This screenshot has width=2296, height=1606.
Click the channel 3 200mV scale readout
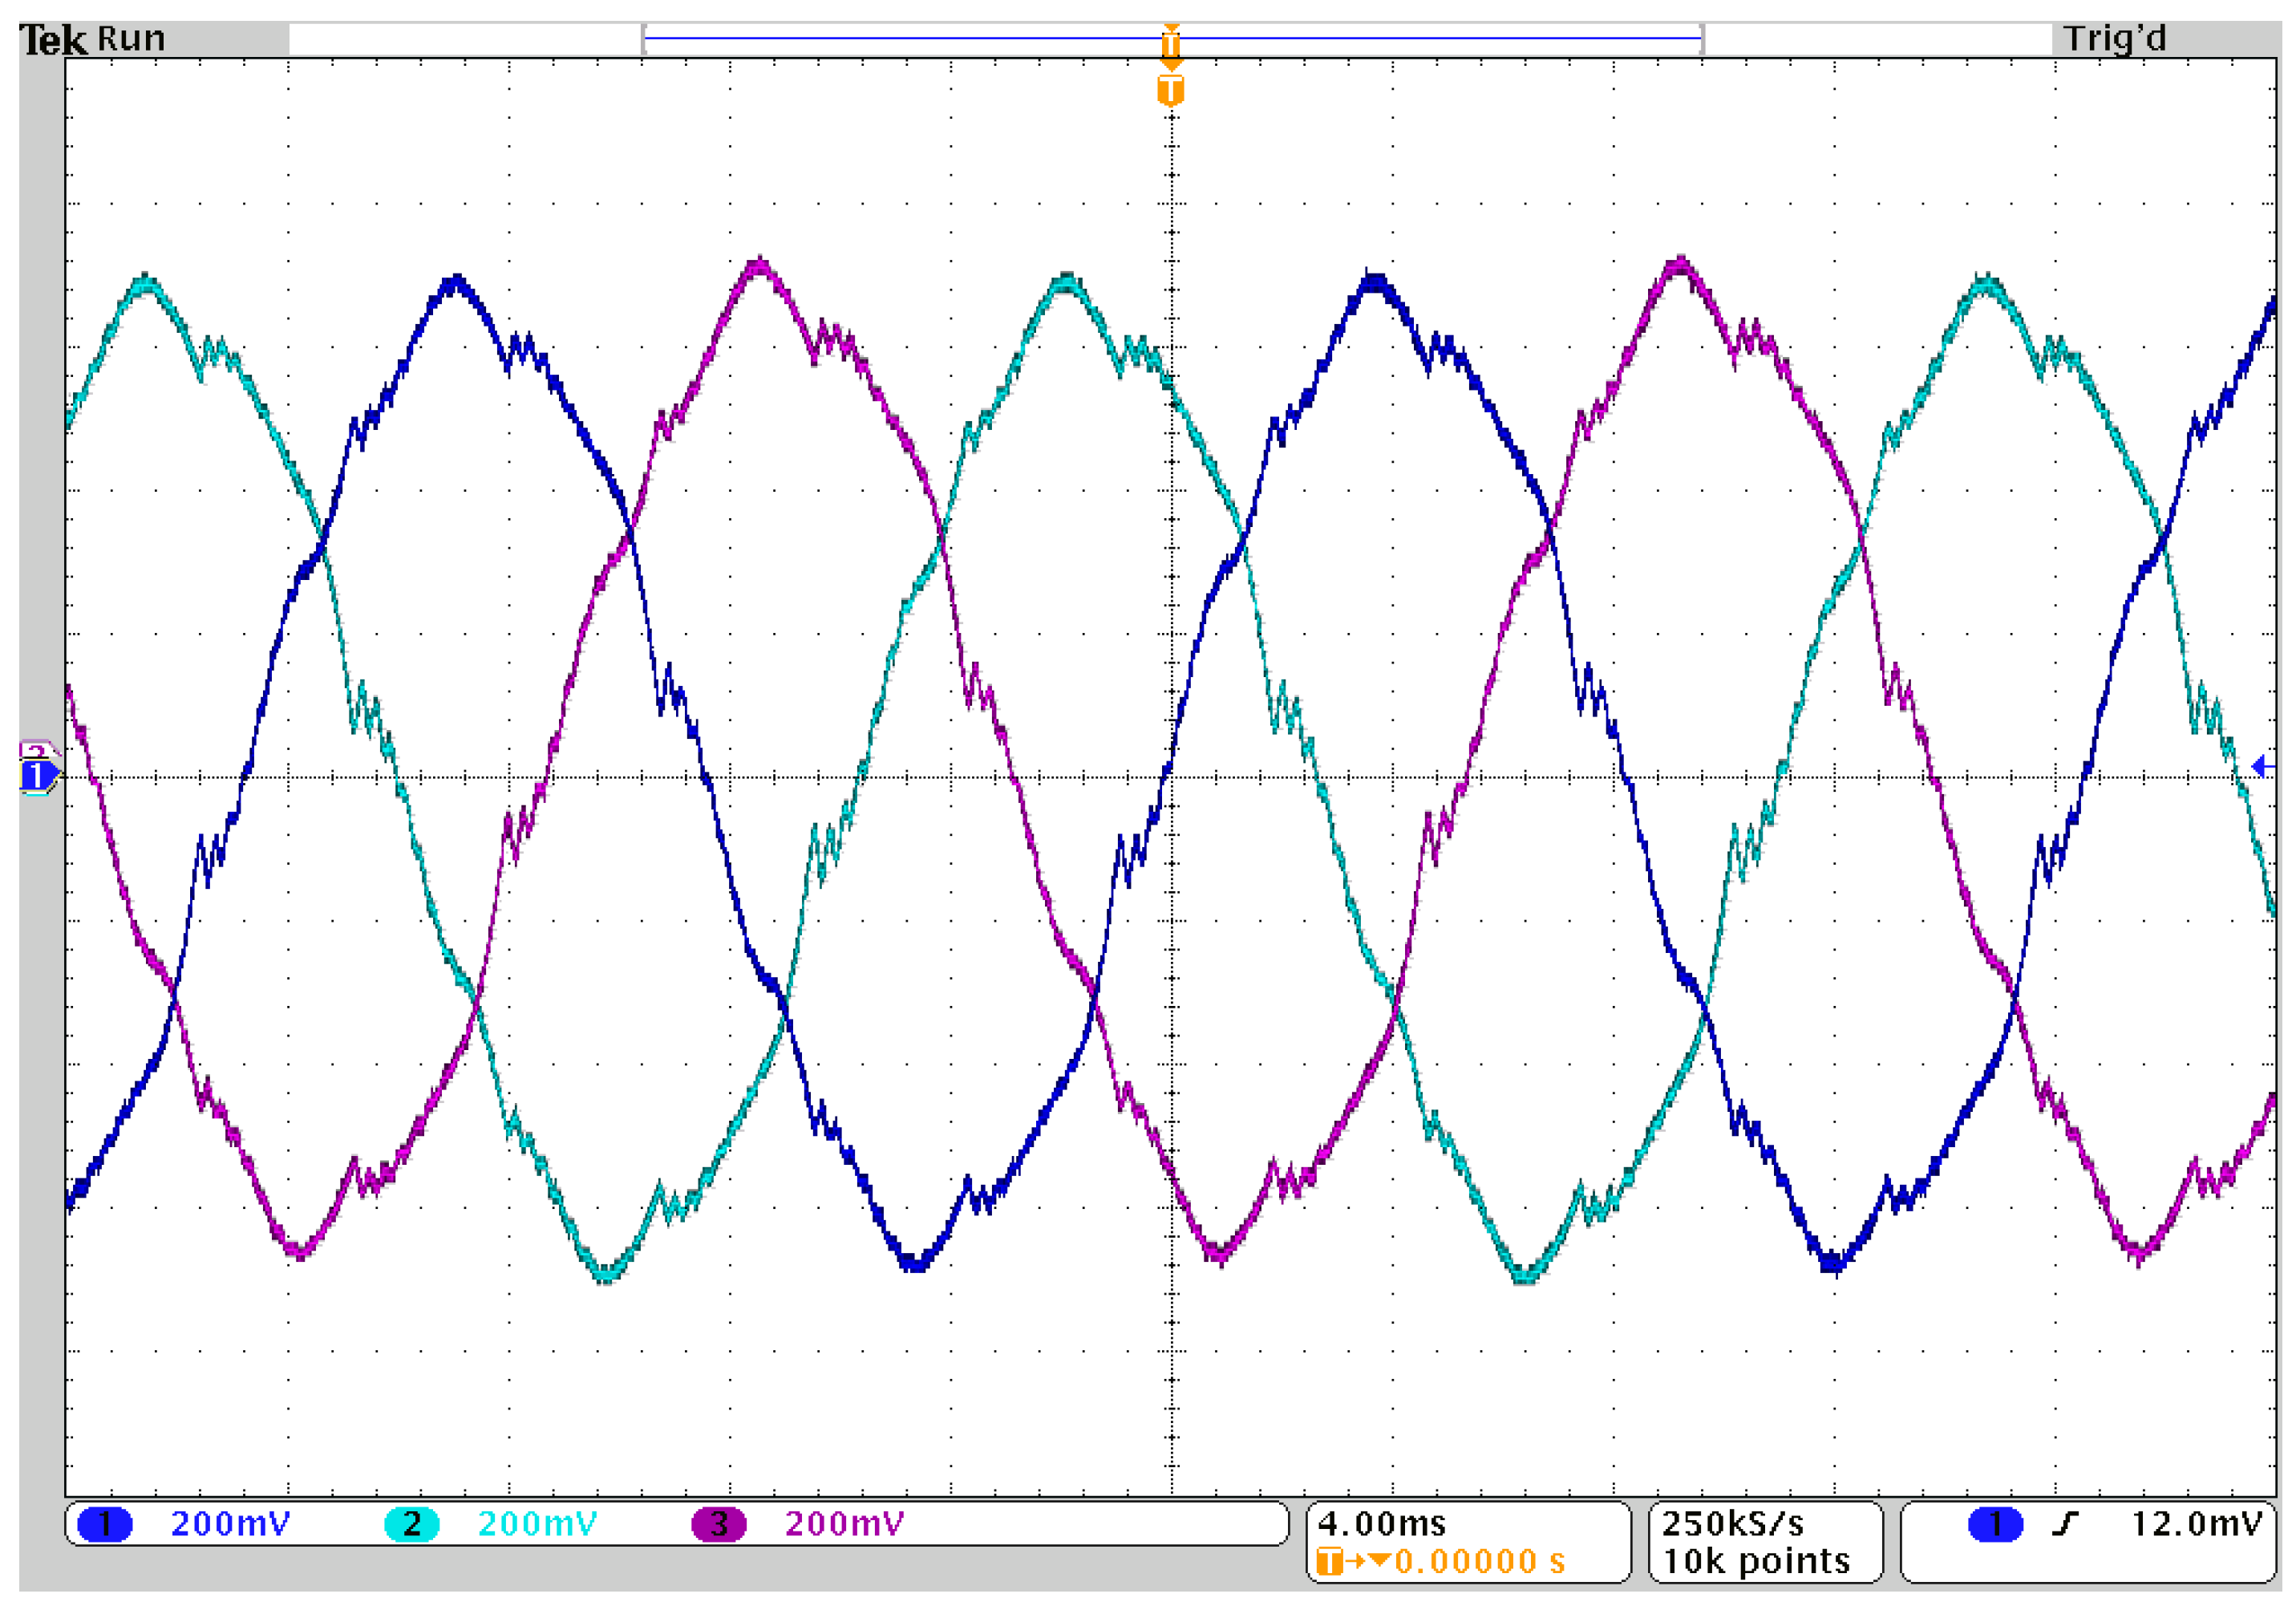point(844,1524)
